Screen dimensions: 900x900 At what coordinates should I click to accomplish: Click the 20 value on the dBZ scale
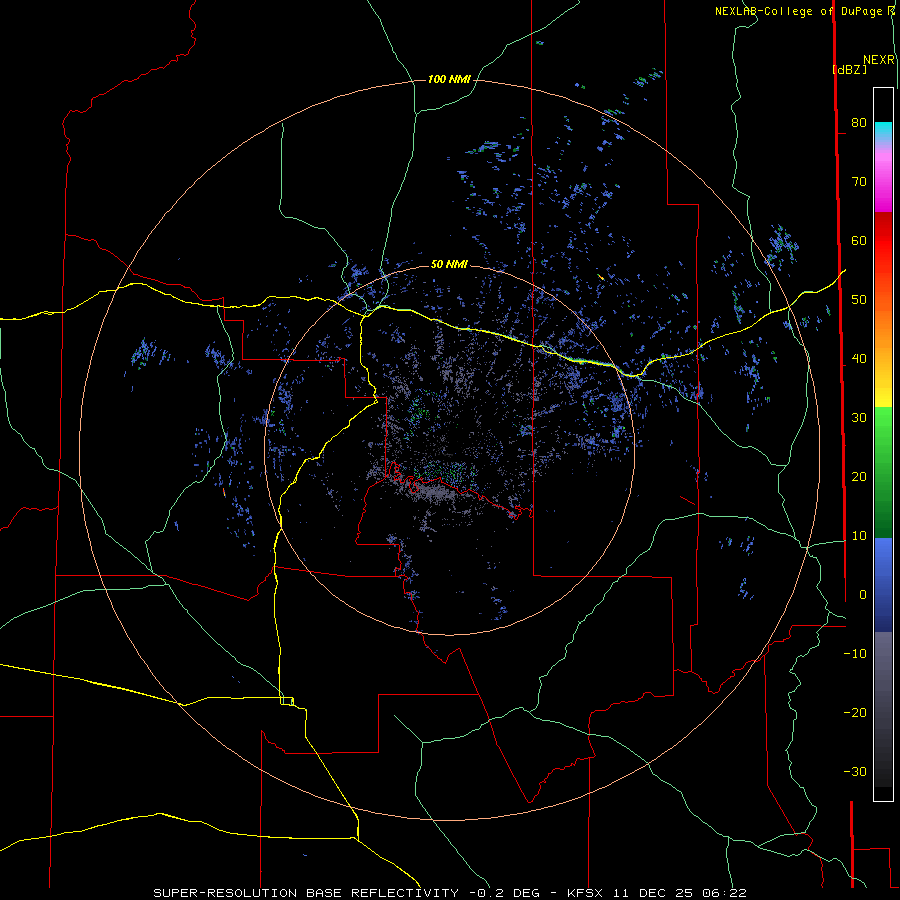pos(859,477)
